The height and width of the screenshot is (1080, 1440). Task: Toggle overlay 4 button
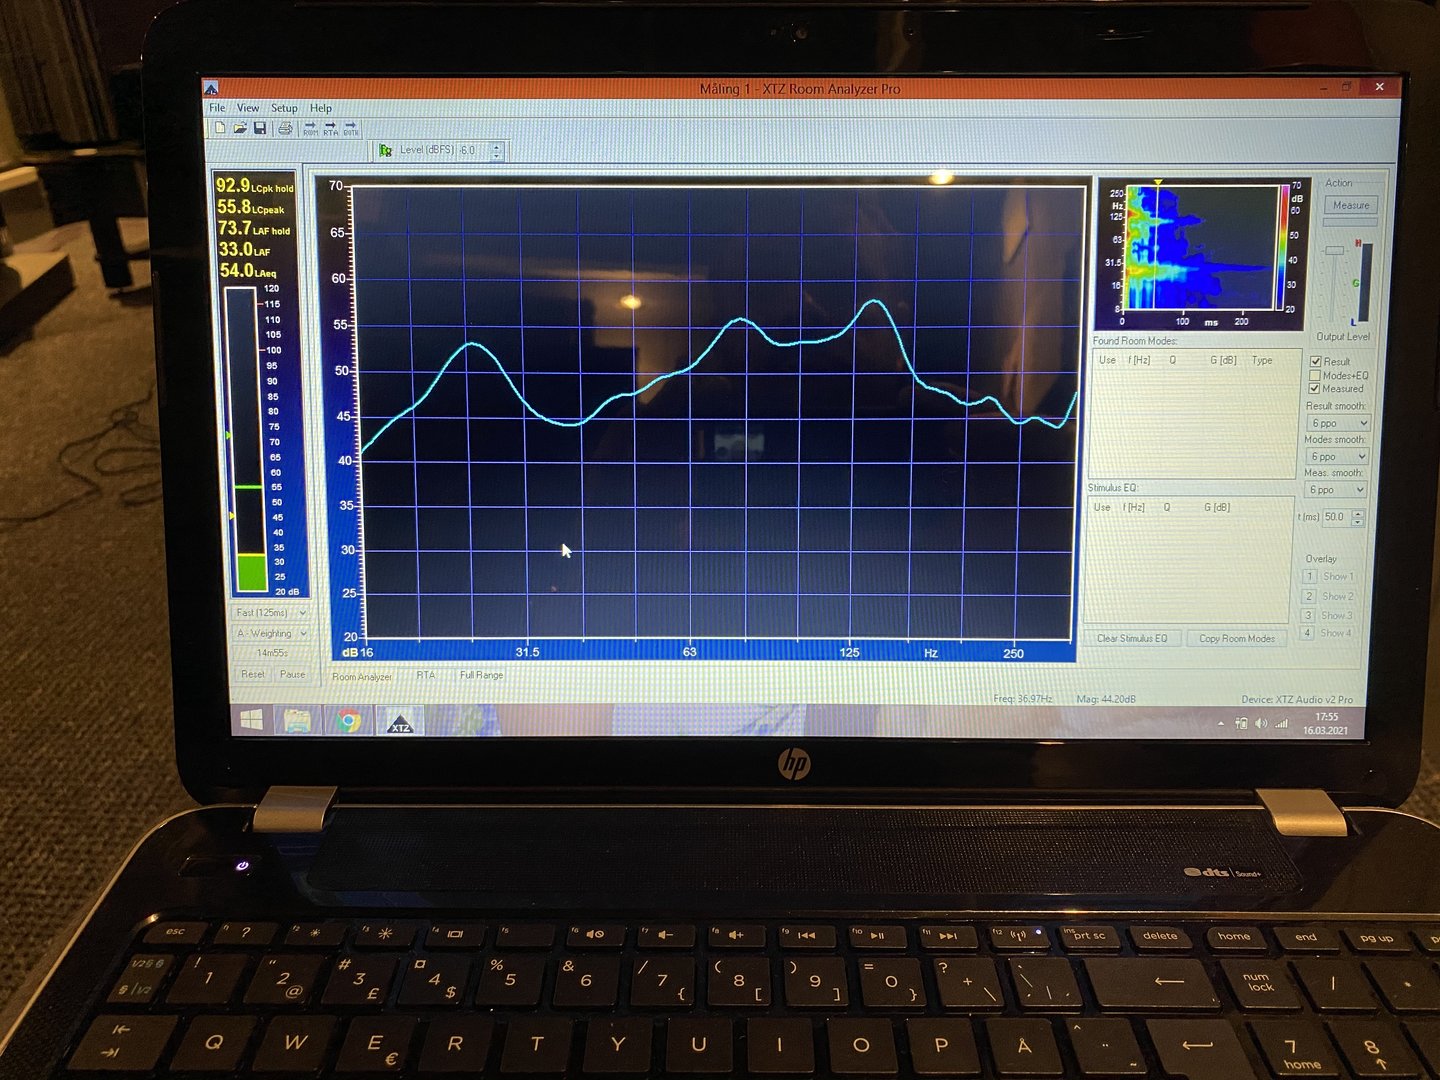tap(1306, 633)
